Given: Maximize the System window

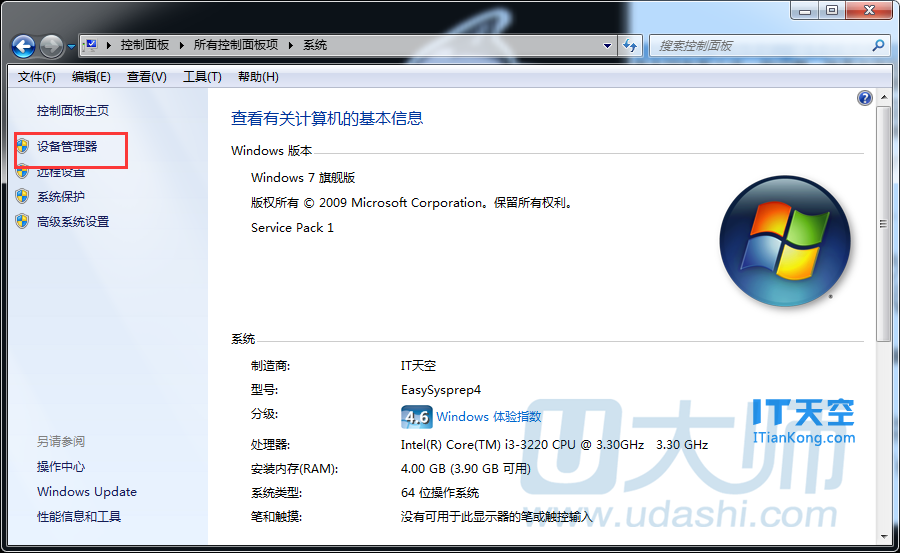Looking at the screenshot, I should (832, 10).
